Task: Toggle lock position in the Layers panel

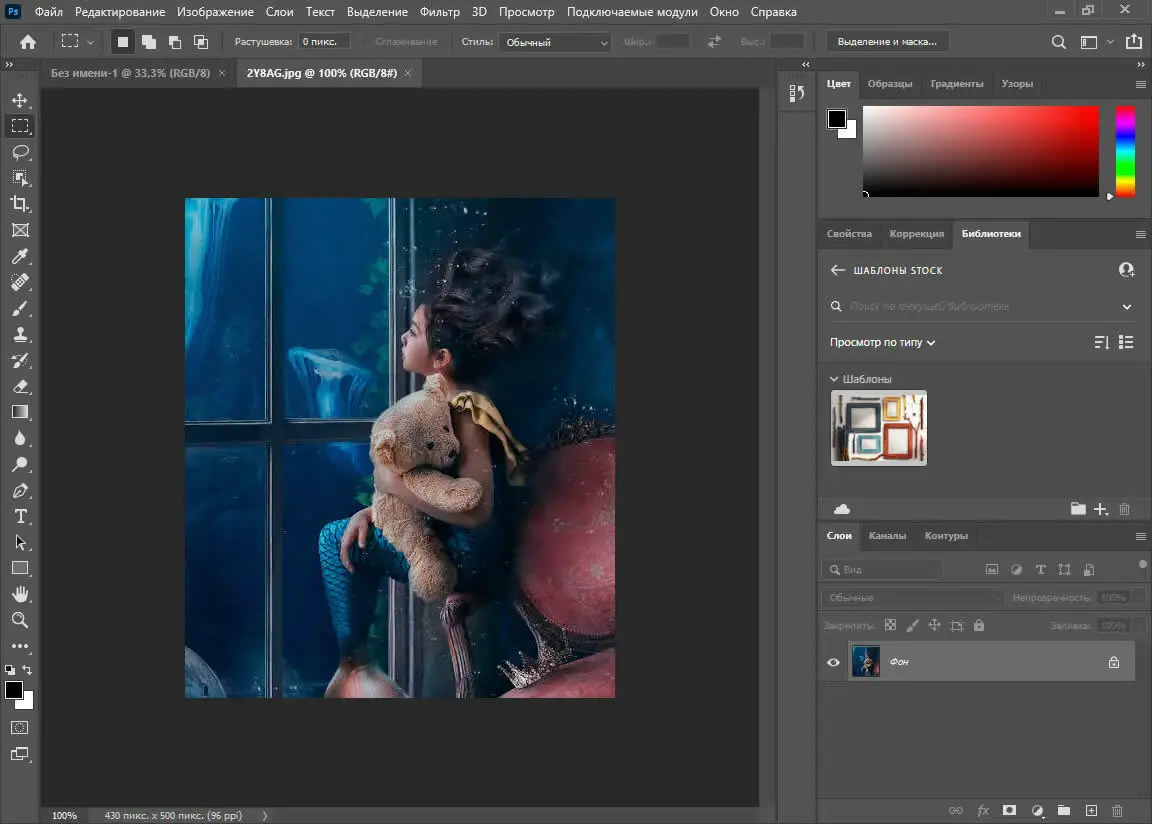Action: click(934, 624)
